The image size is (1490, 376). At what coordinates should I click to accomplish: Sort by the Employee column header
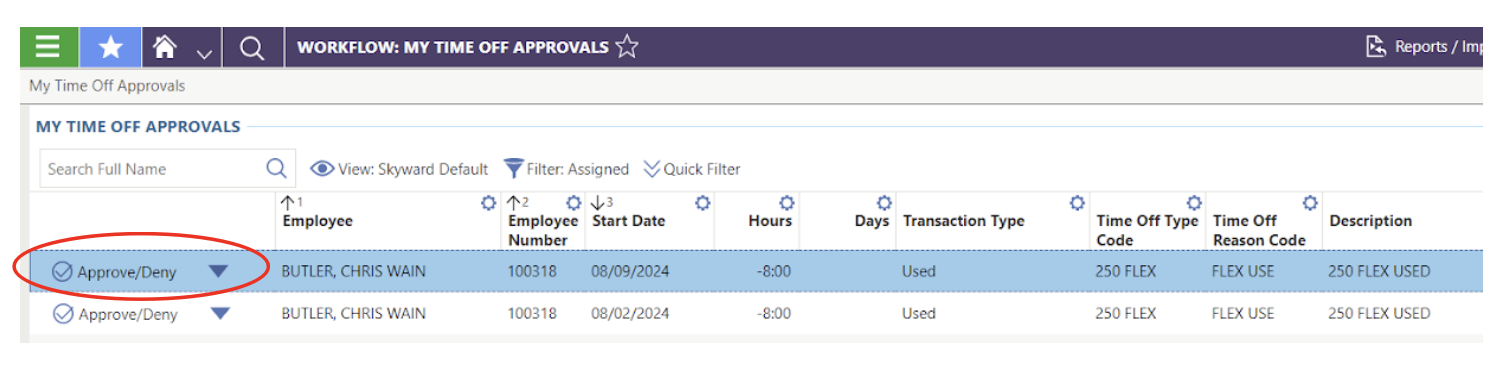pos(318,221)
